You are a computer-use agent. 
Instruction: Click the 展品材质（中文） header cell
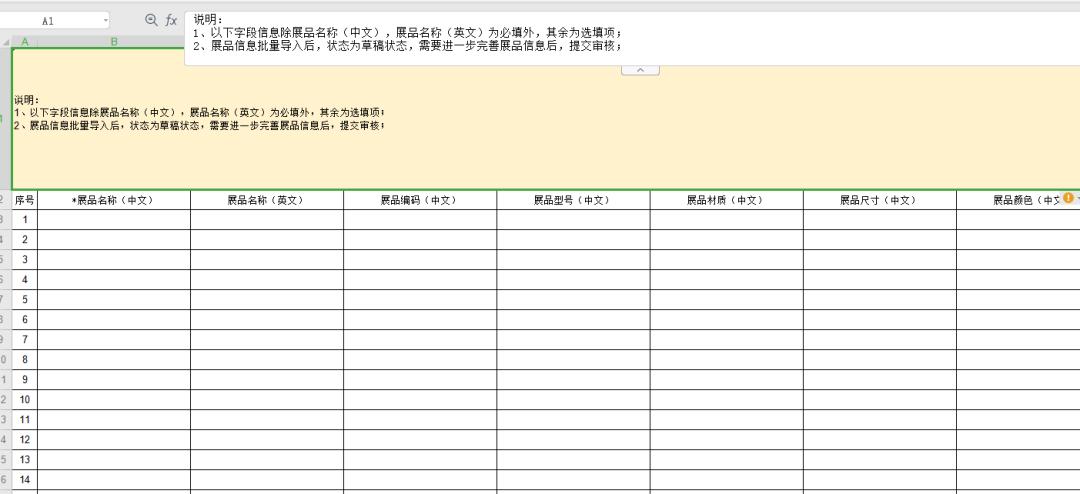726,200
